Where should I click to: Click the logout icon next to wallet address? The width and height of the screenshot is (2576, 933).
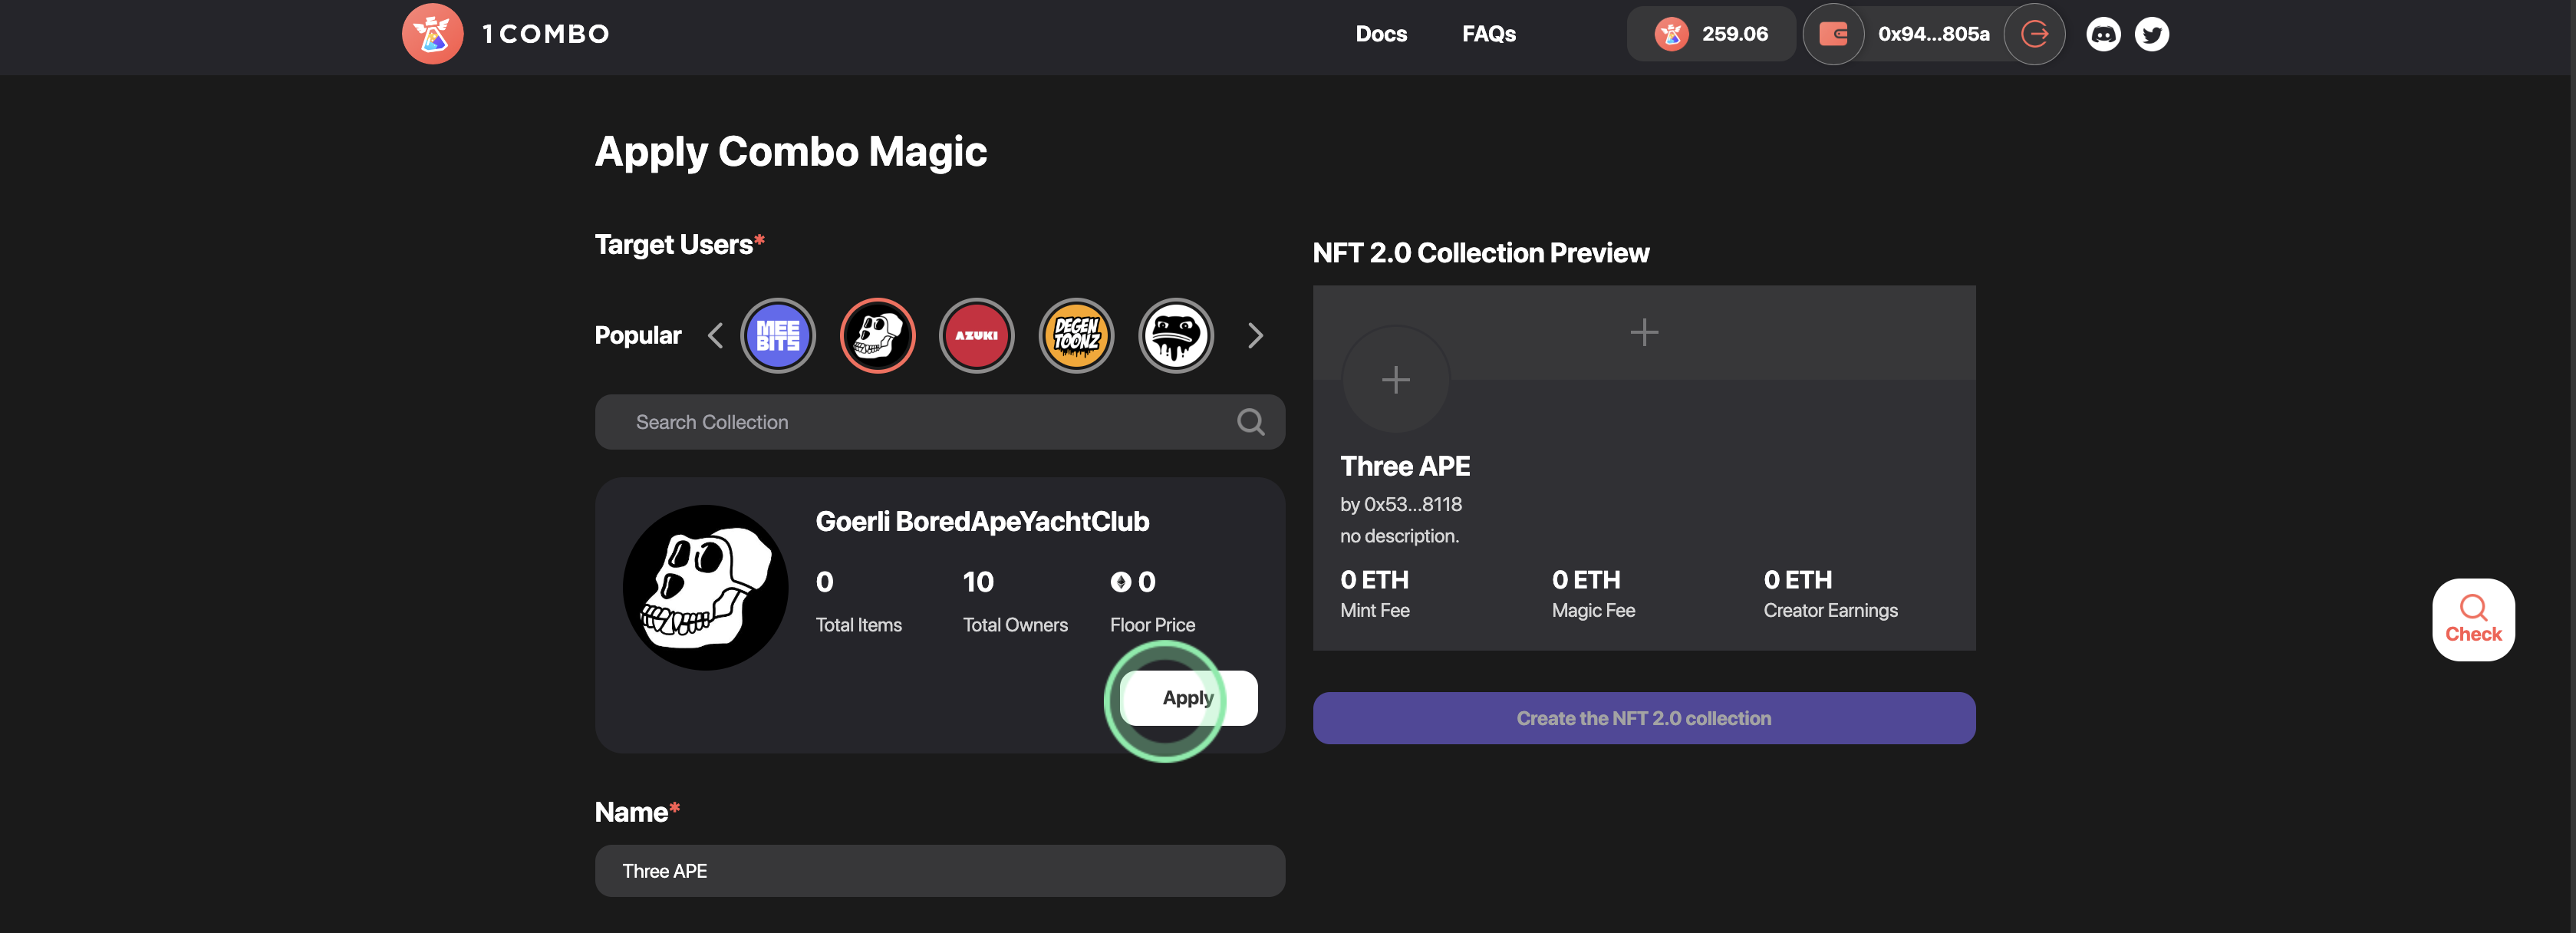(2034, 34)
